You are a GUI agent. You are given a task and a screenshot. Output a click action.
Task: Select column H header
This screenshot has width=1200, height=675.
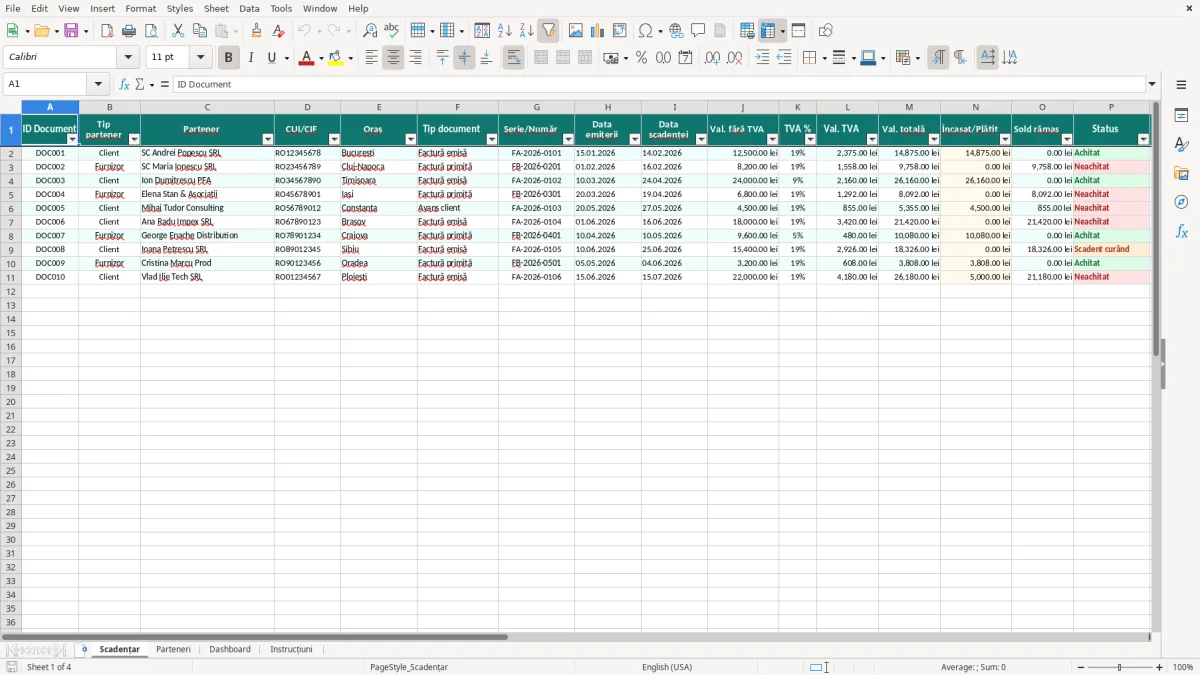coord(608,107)
